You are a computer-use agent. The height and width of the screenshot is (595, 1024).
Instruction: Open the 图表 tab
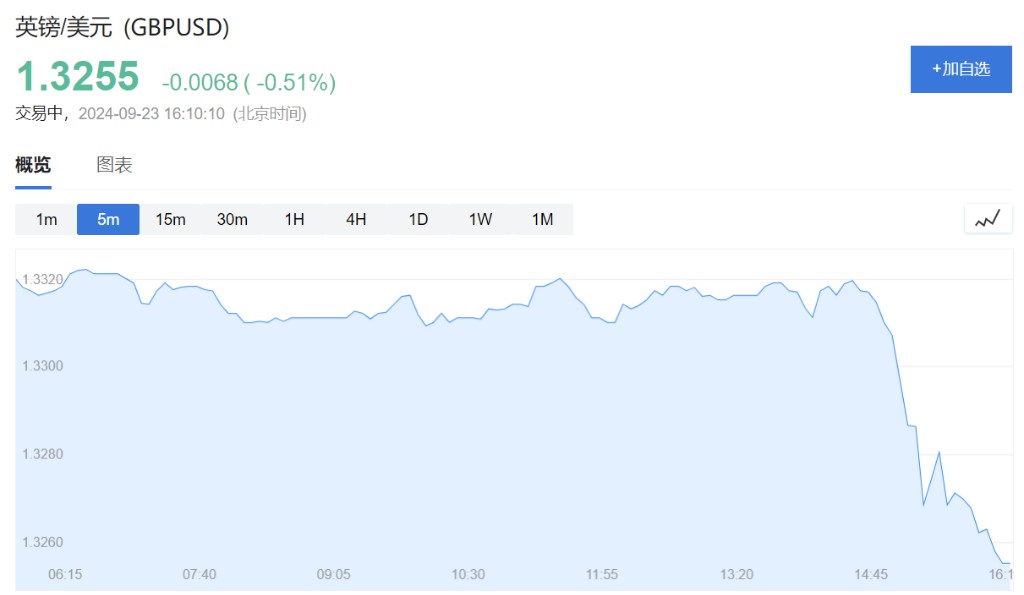[x=114, y=165]
